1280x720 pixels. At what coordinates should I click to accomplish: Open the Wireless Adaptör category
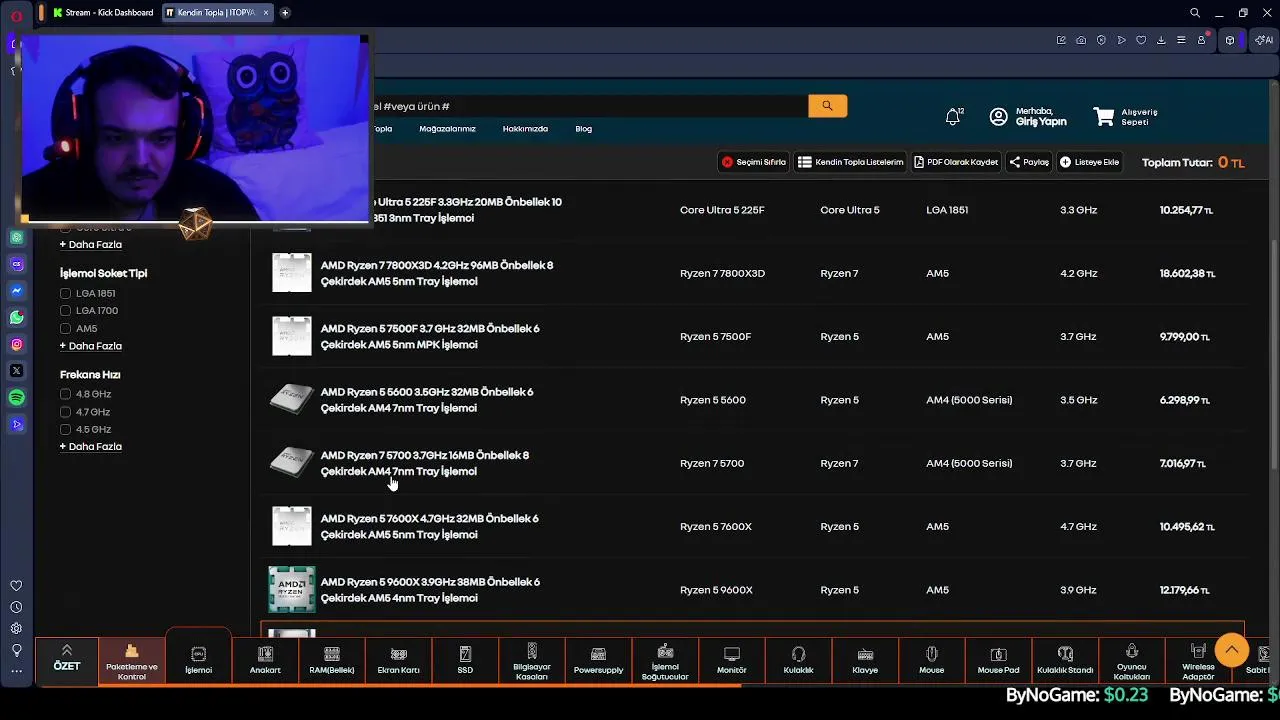(x=1198, y=661)
